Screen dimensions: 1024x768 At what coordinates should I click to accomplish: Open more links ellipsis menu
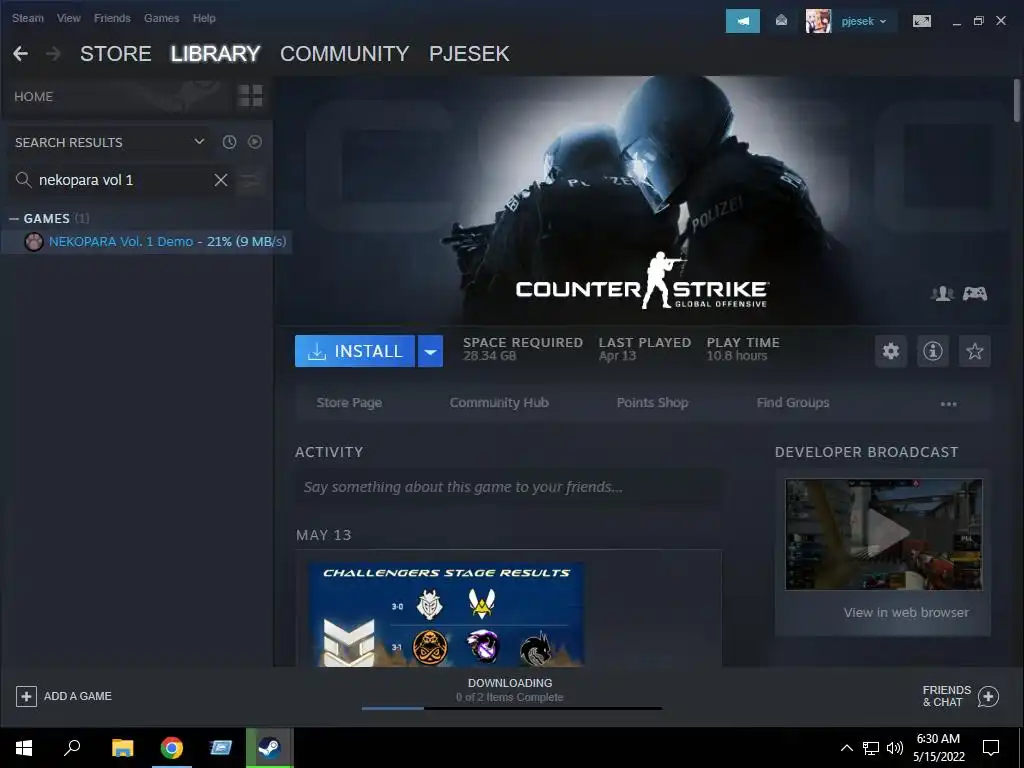(948, 404)
